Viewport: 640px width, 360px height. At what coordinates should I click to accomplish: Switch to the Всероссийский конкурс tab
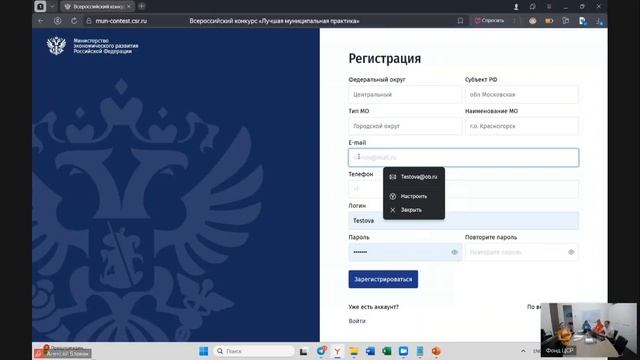(x=97, y=6)
